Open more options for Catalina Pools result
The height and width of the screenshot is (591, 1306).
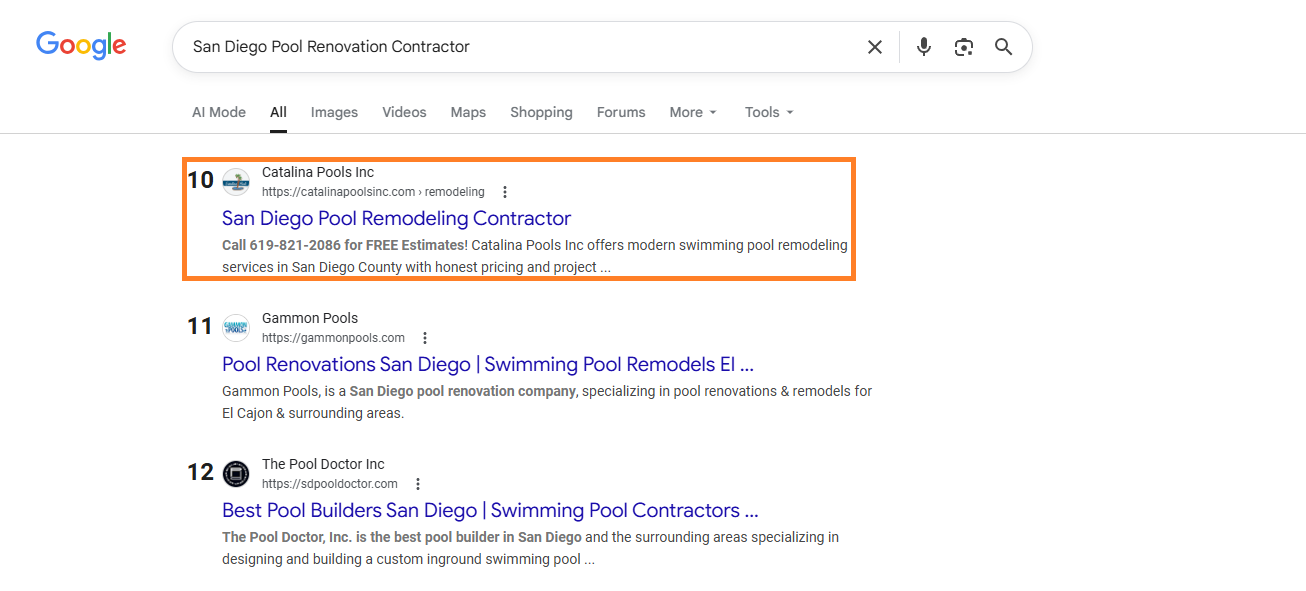tap(505, 192)
